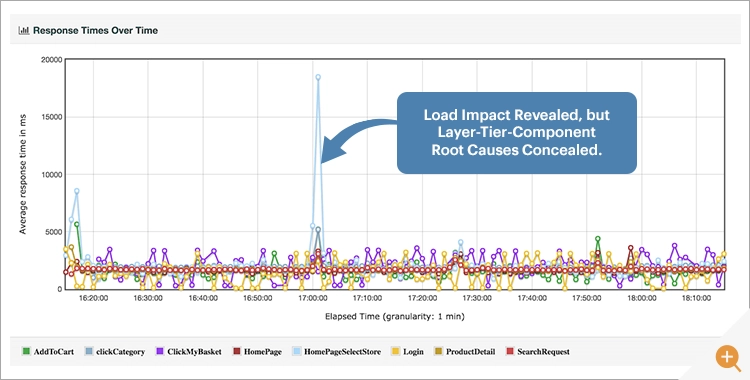Select the 17:10:00 x-axis tick label
Viewport: 750px width, 380px height.
[x=367, y=298]
